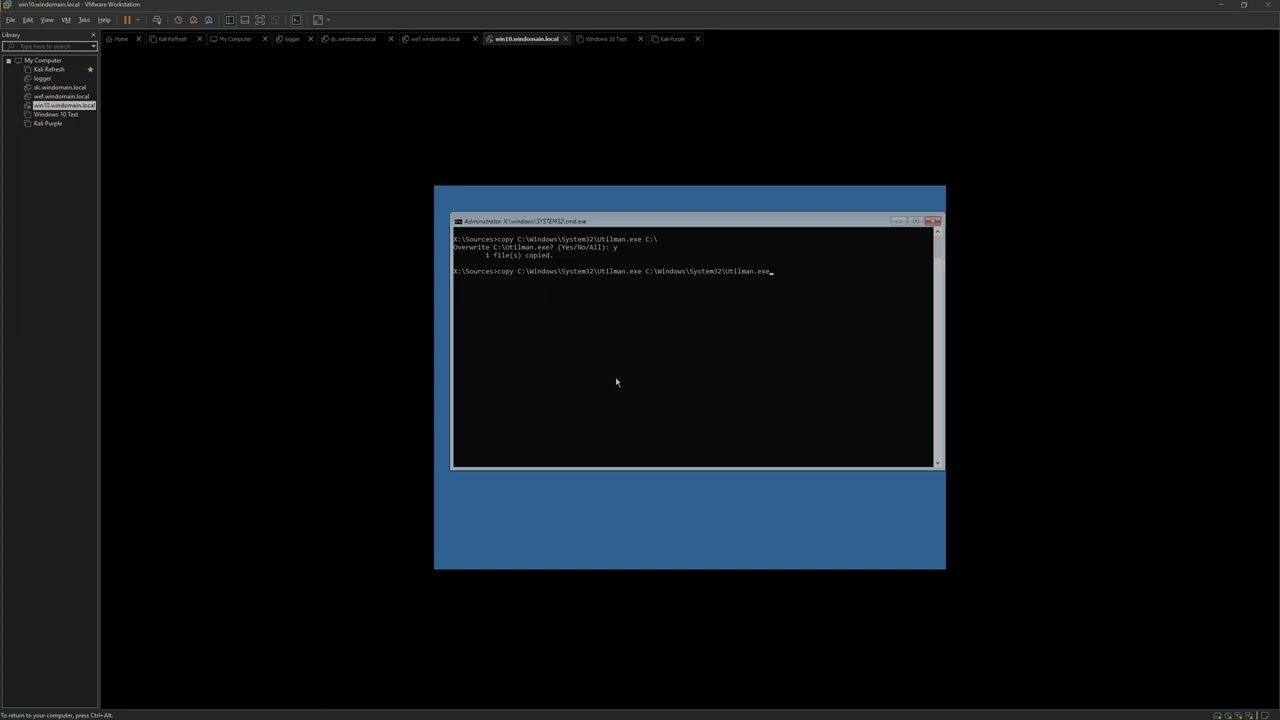Viewport: 1280px width, 720px height.
Task: Switch to the wef.windomain.local tab
Action: pyautogui.click(x=435, y=39)
